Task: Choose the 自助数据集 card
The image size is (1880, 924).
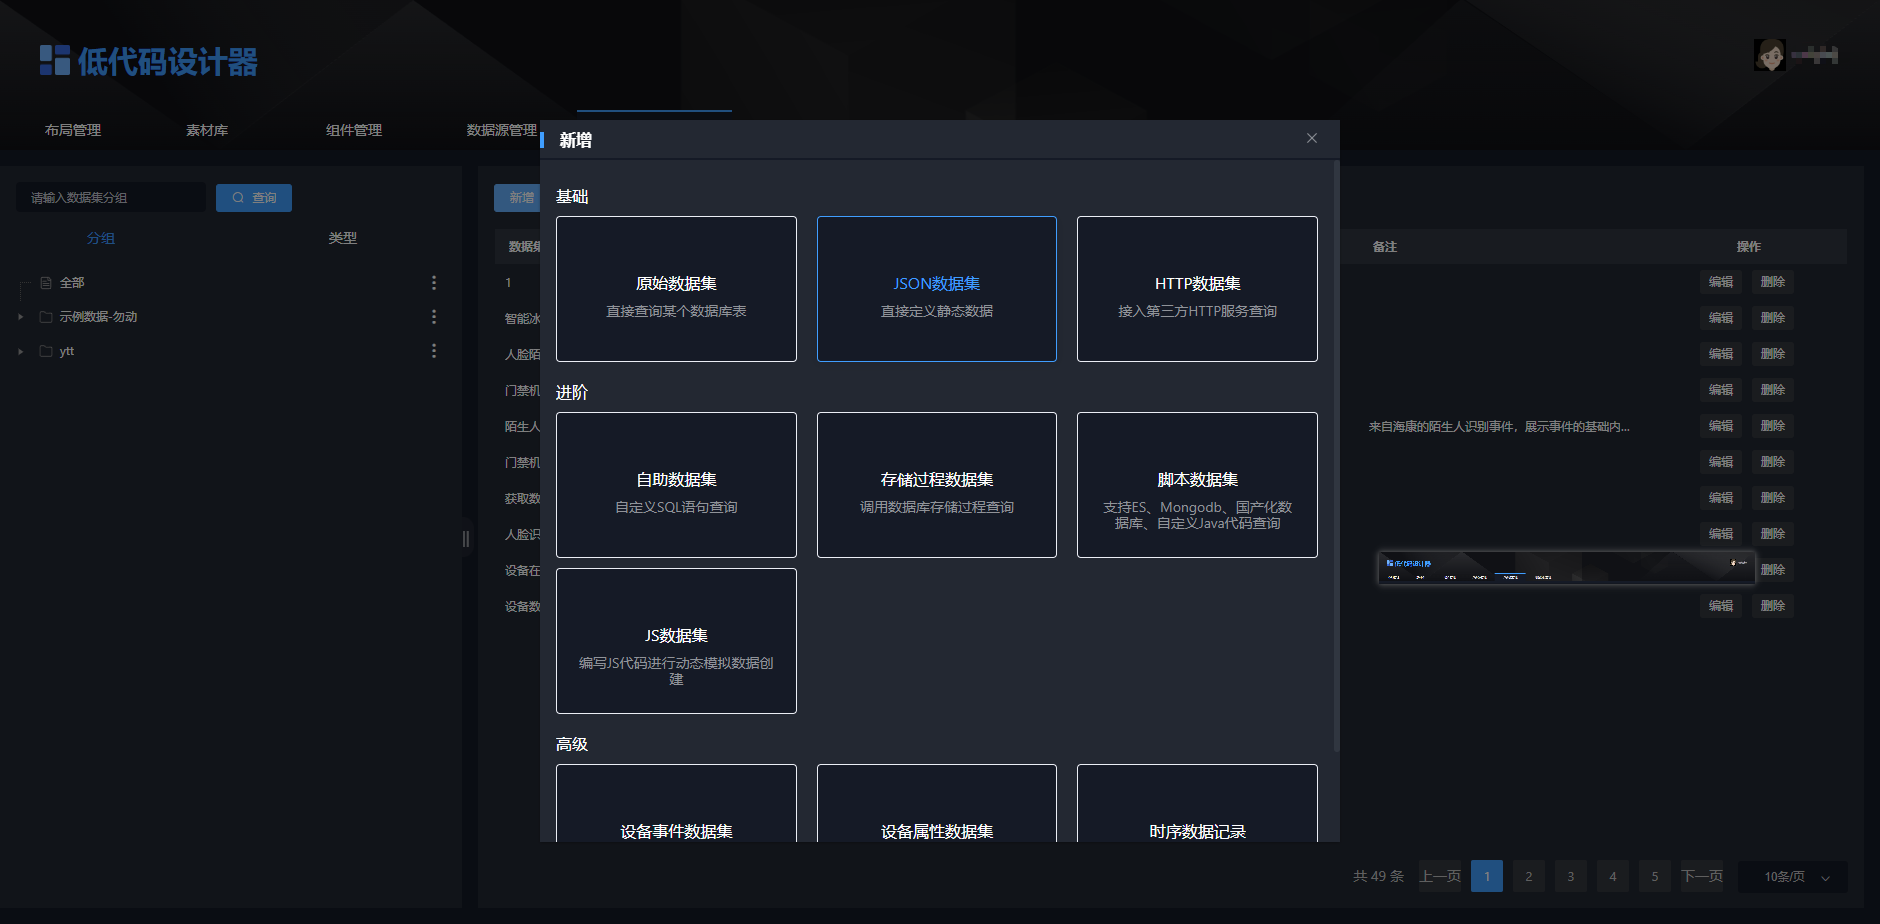Action: (x=676, y=485)
